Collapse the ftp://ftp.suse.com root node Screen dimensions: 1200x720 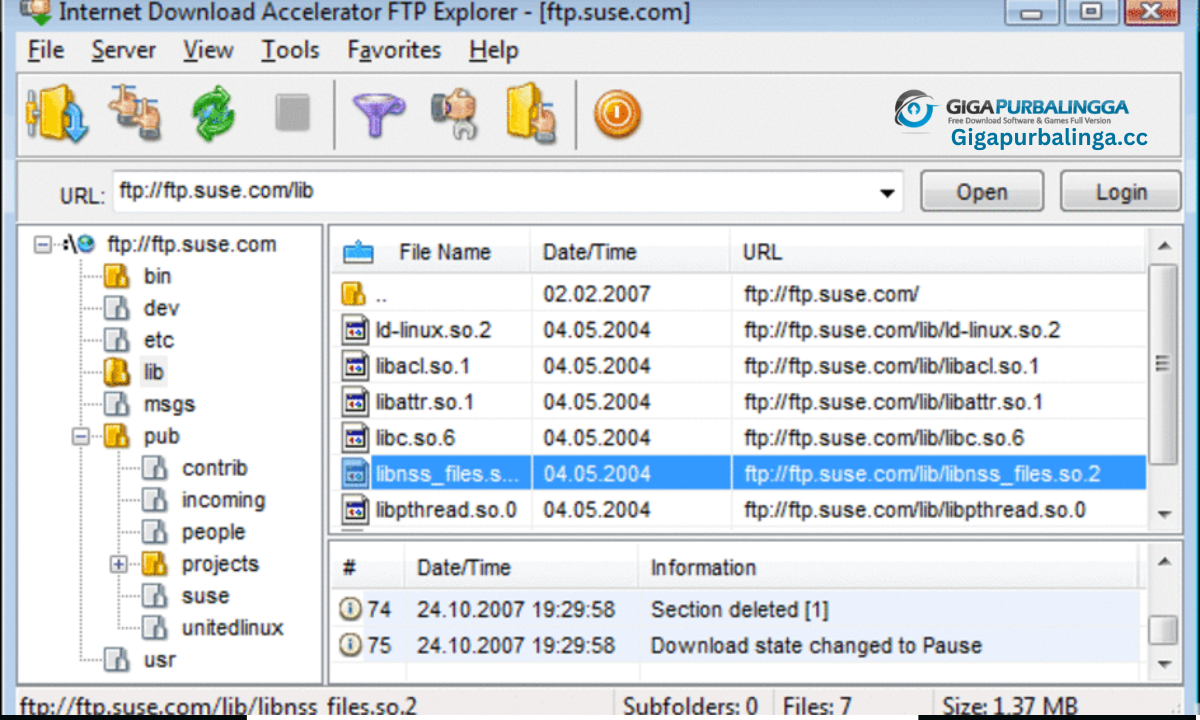[x=42, y=244]
